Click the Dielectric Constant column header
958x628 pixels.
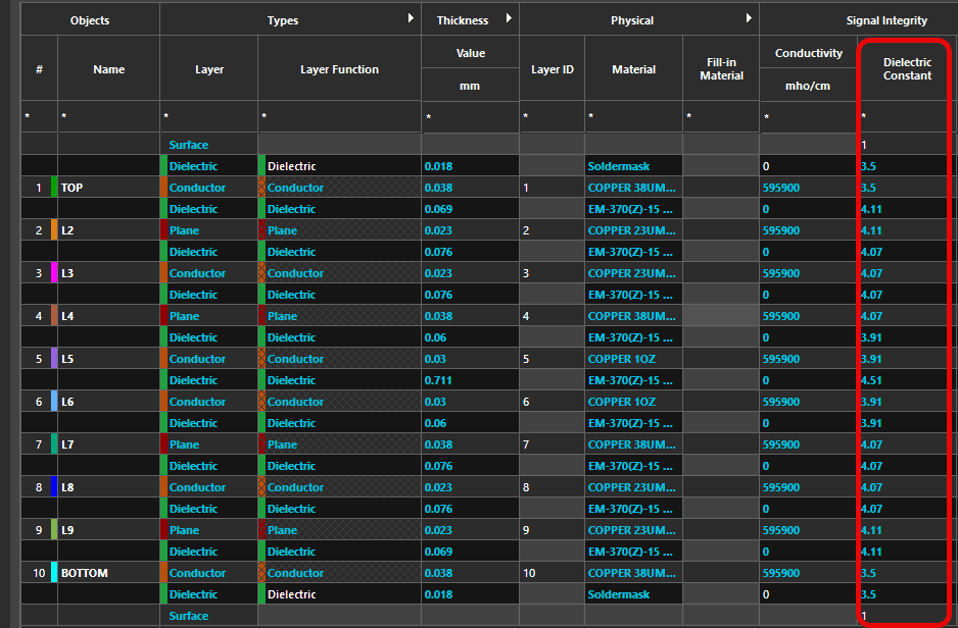point(907,69)
